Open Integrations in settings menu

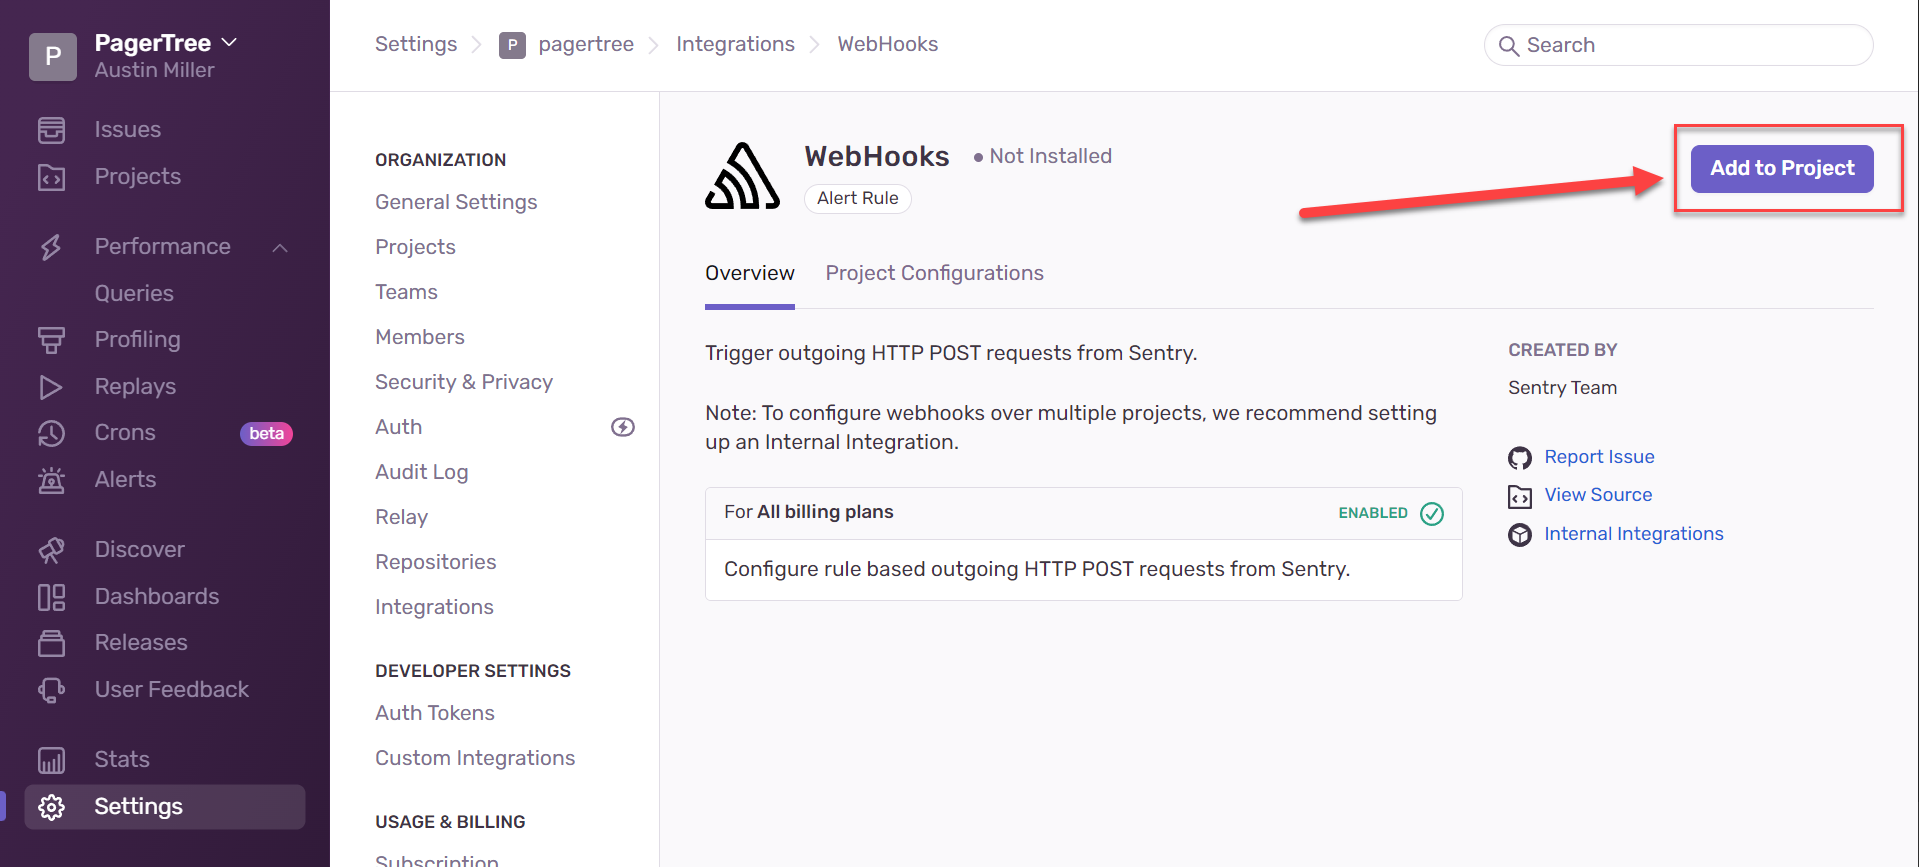tap(434, 607)
